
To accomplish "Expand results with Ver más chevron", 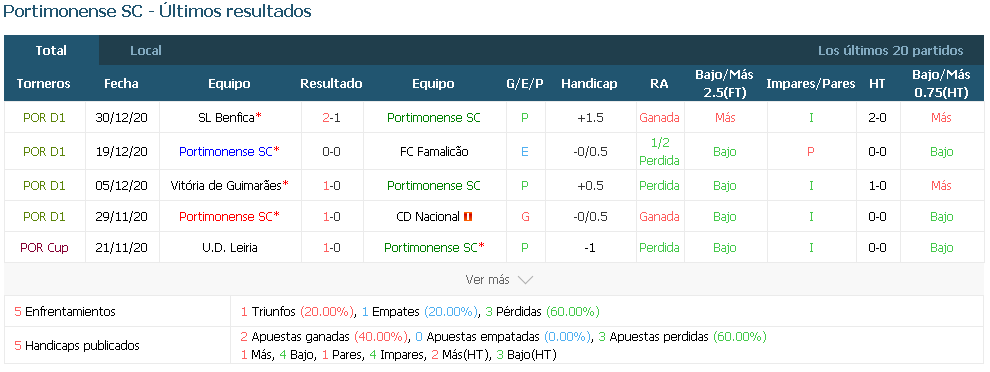I will 525,280.
